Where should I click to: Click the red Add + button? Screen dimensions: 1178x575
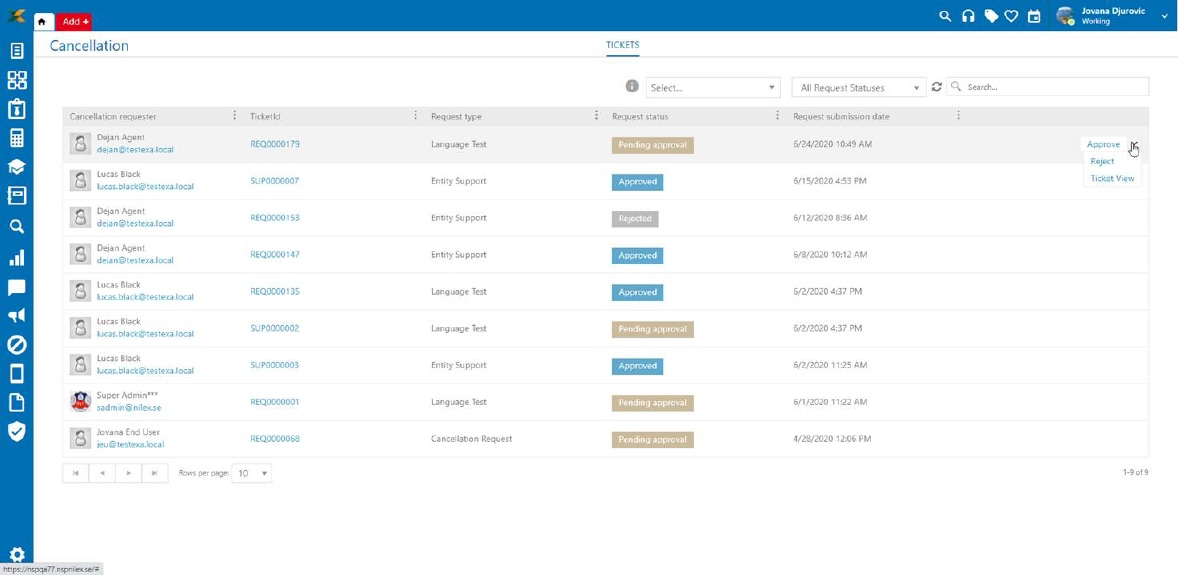(x=75, y=21)
